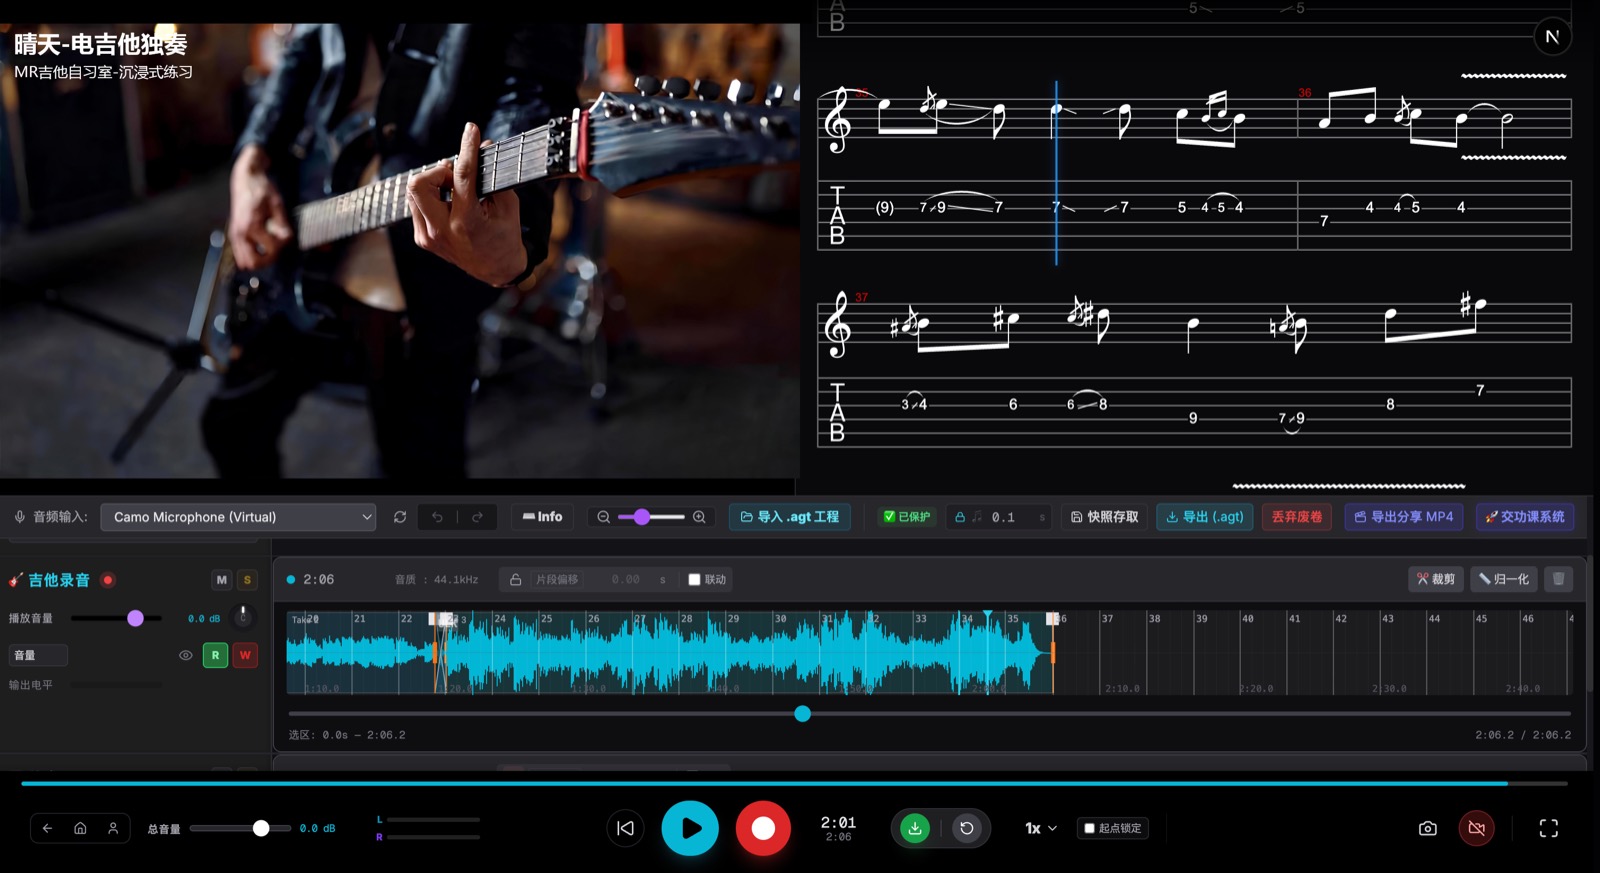Take a snapshot with camera icon
The width and height of the screenshot is (1600, 873).
tap(1427, 828)
